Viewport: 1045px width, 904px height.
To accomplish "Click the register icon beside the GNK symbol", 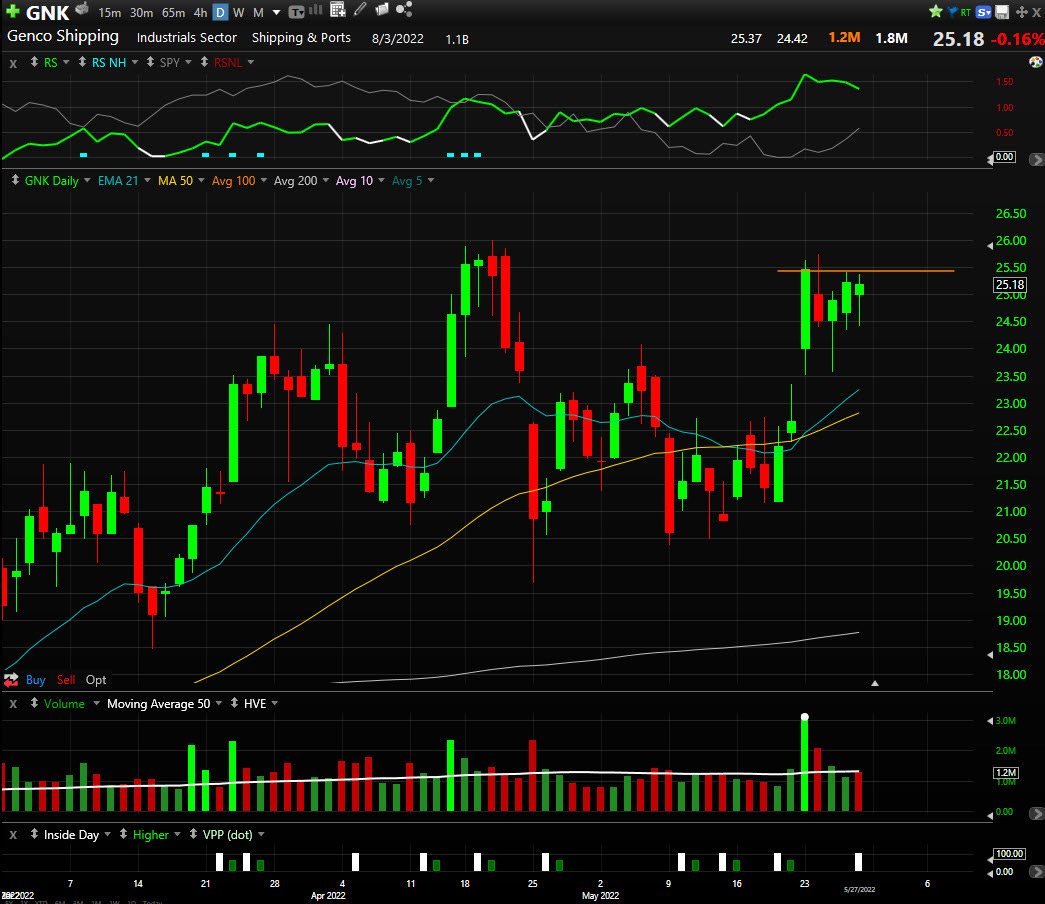I will click(81, 9).
